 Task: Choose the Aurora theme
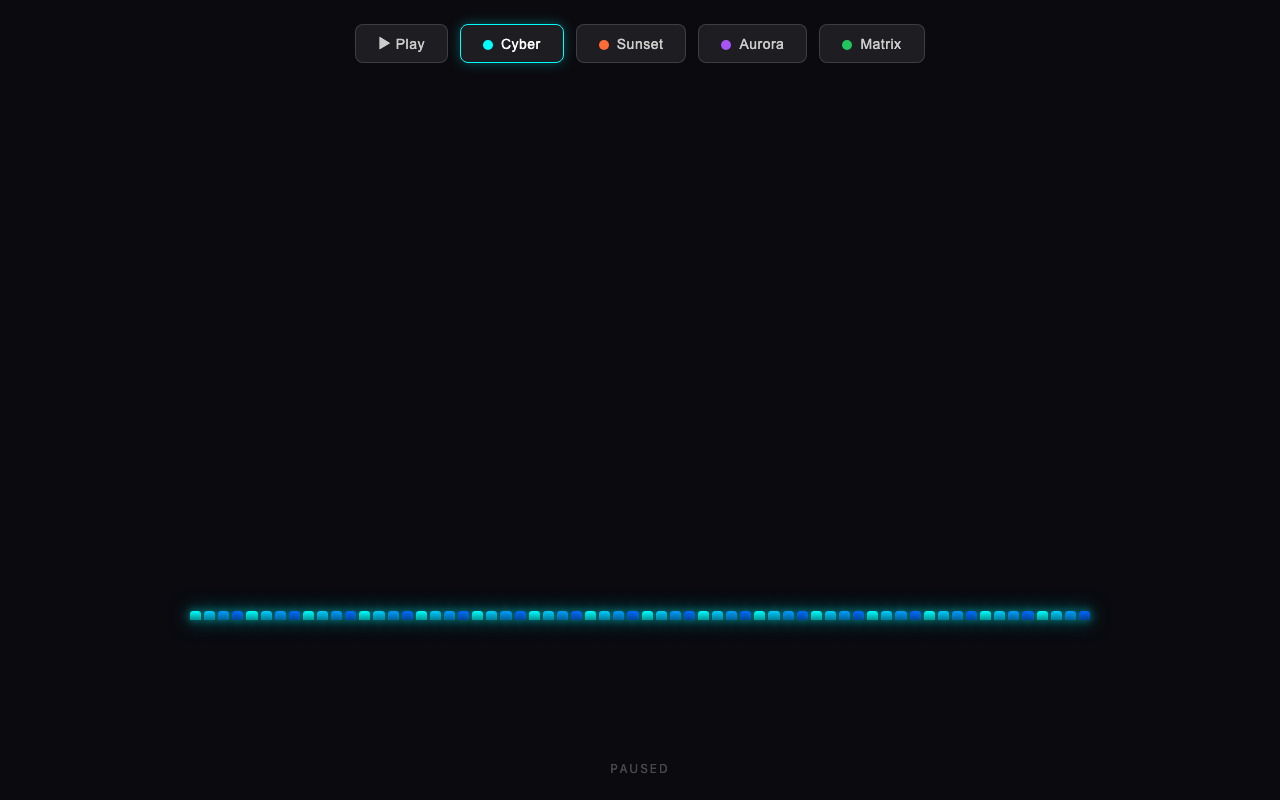[752, 44]
